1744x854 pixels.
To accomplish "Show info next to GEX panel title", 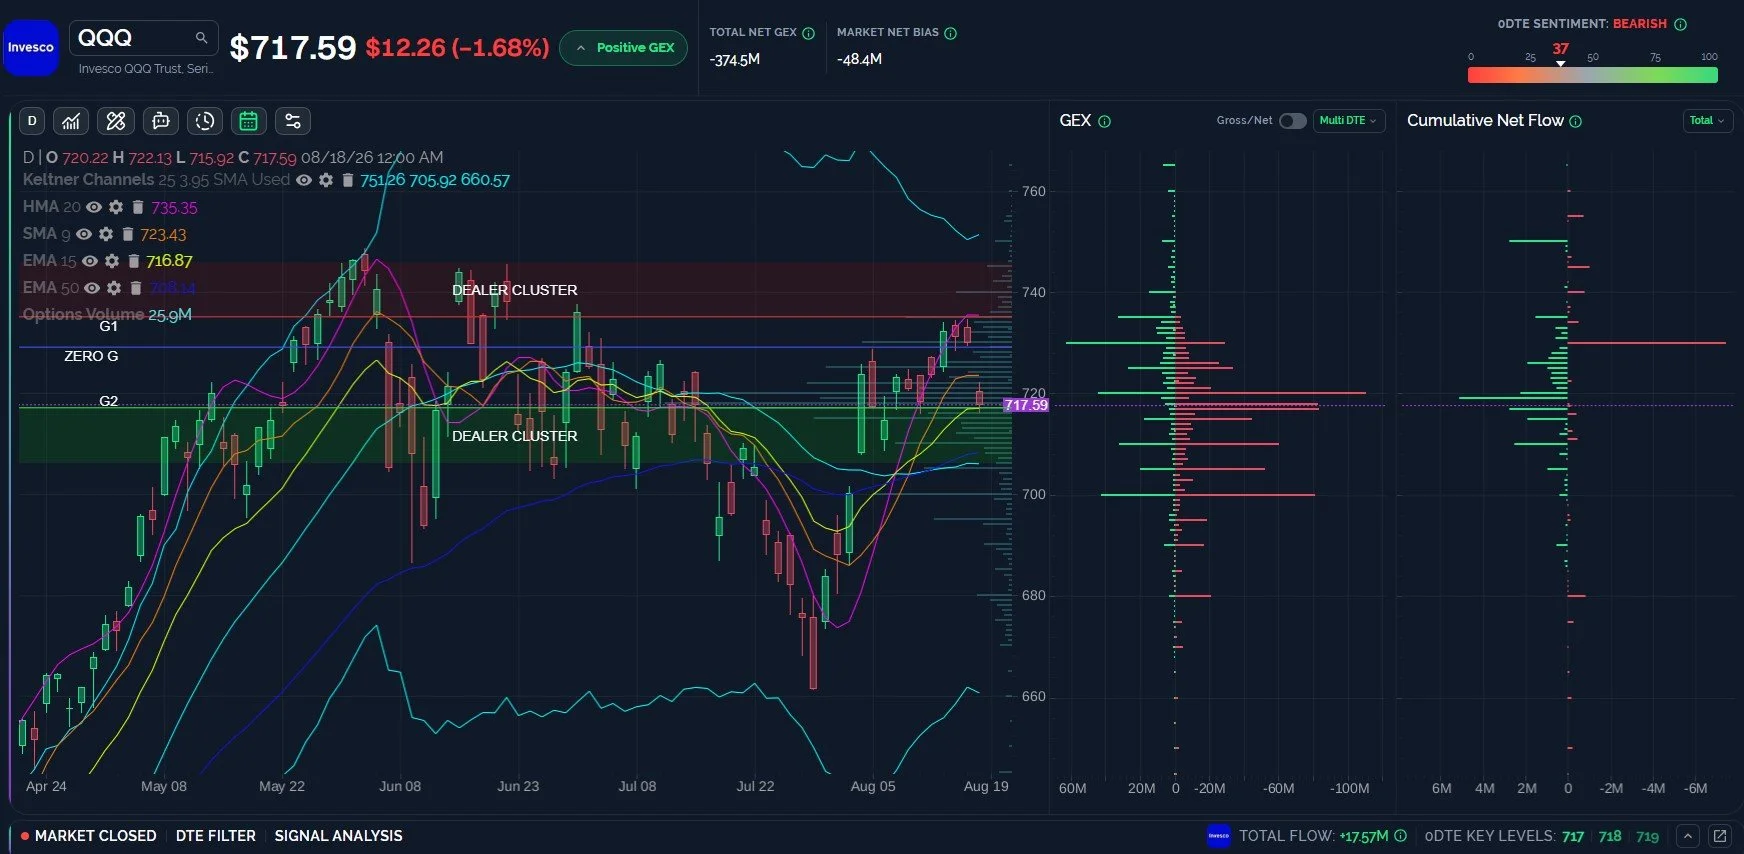I will coord(1105,121).
